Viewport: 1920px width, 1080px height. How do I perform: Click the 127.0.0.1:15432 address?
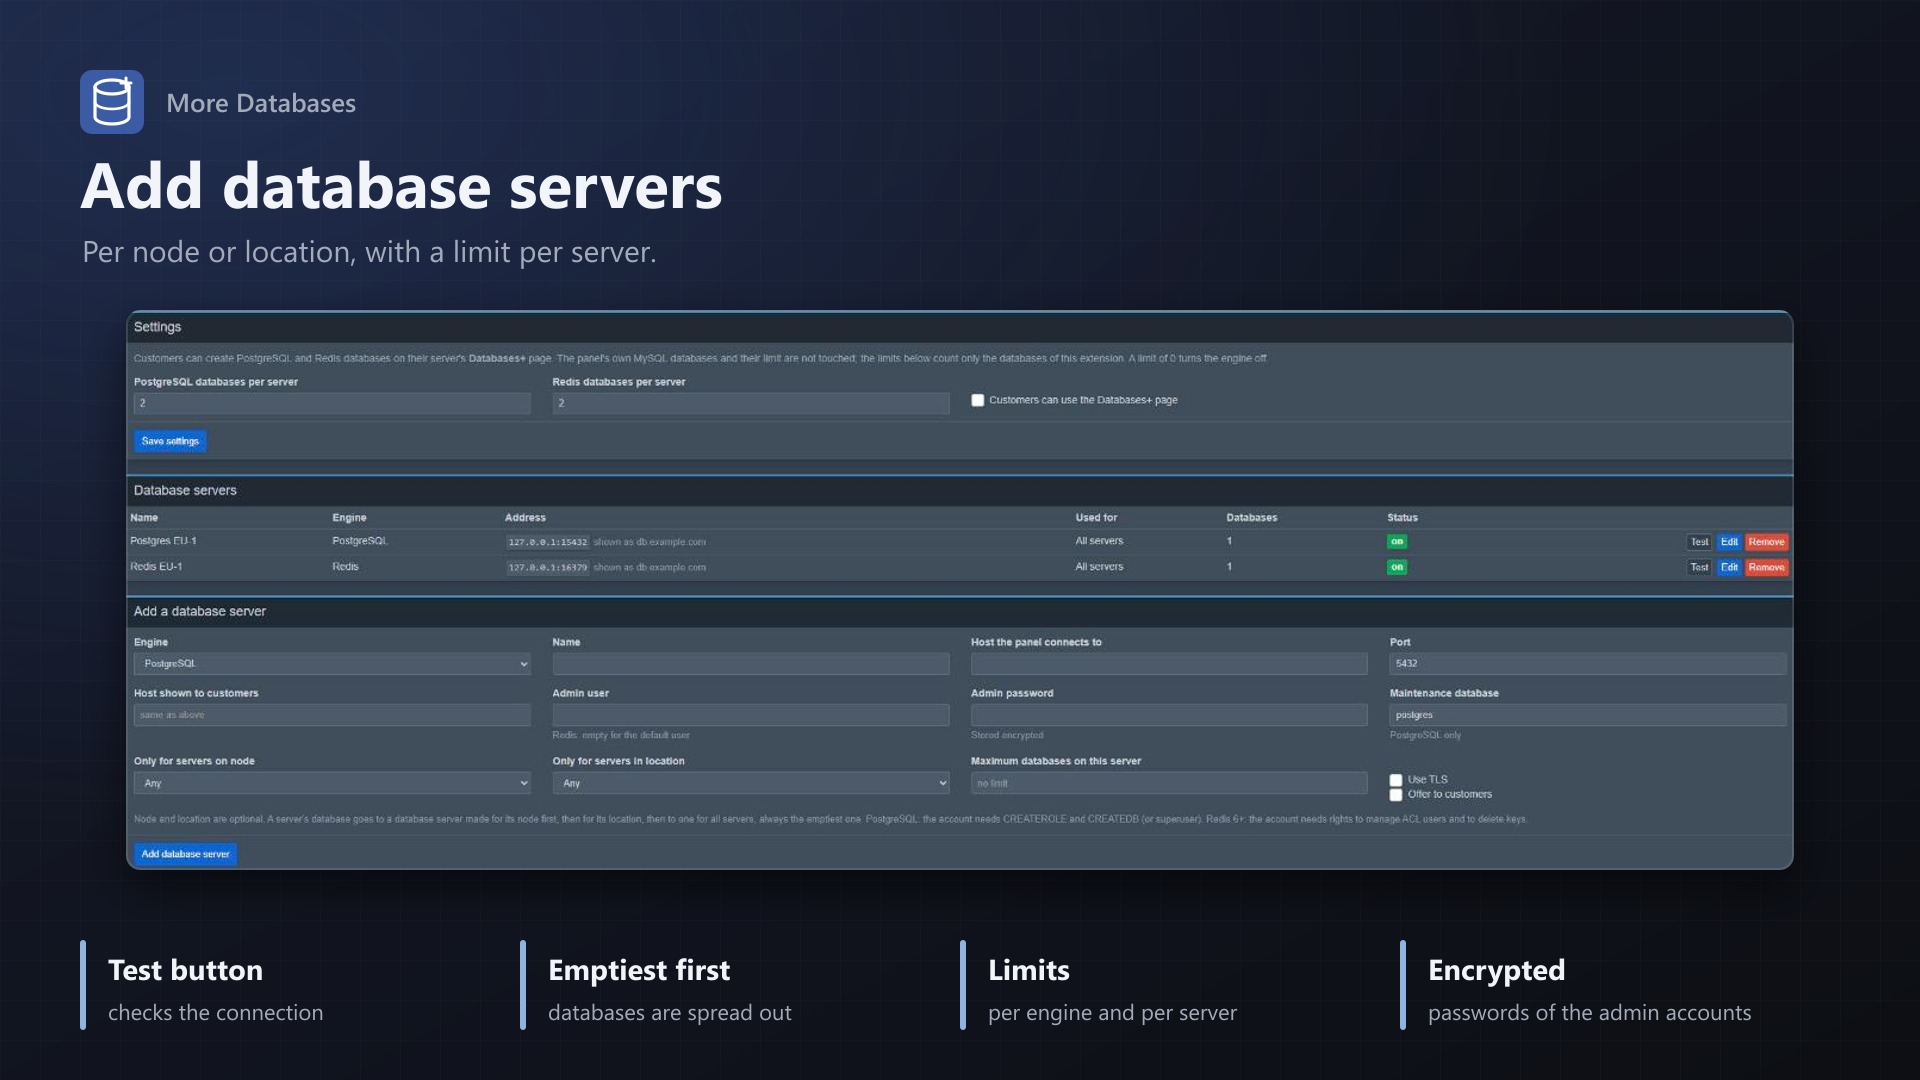[x=547, y=542]
